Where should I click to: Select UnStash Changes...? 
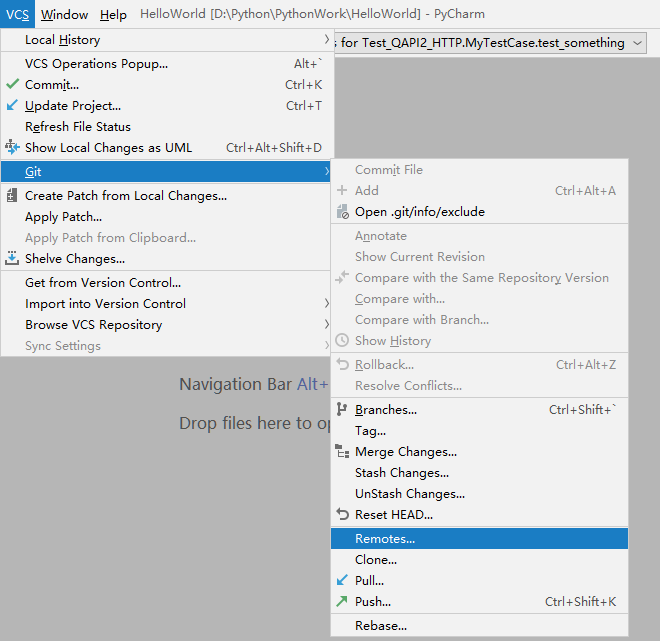tap(479, 494)
